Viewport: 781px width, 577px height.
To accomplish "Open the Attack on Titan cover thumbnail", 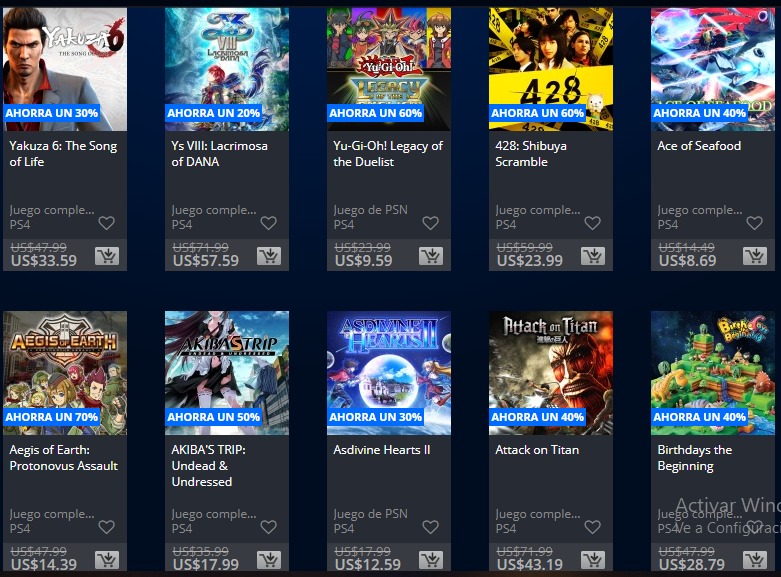I will click(x=551, y=373).
